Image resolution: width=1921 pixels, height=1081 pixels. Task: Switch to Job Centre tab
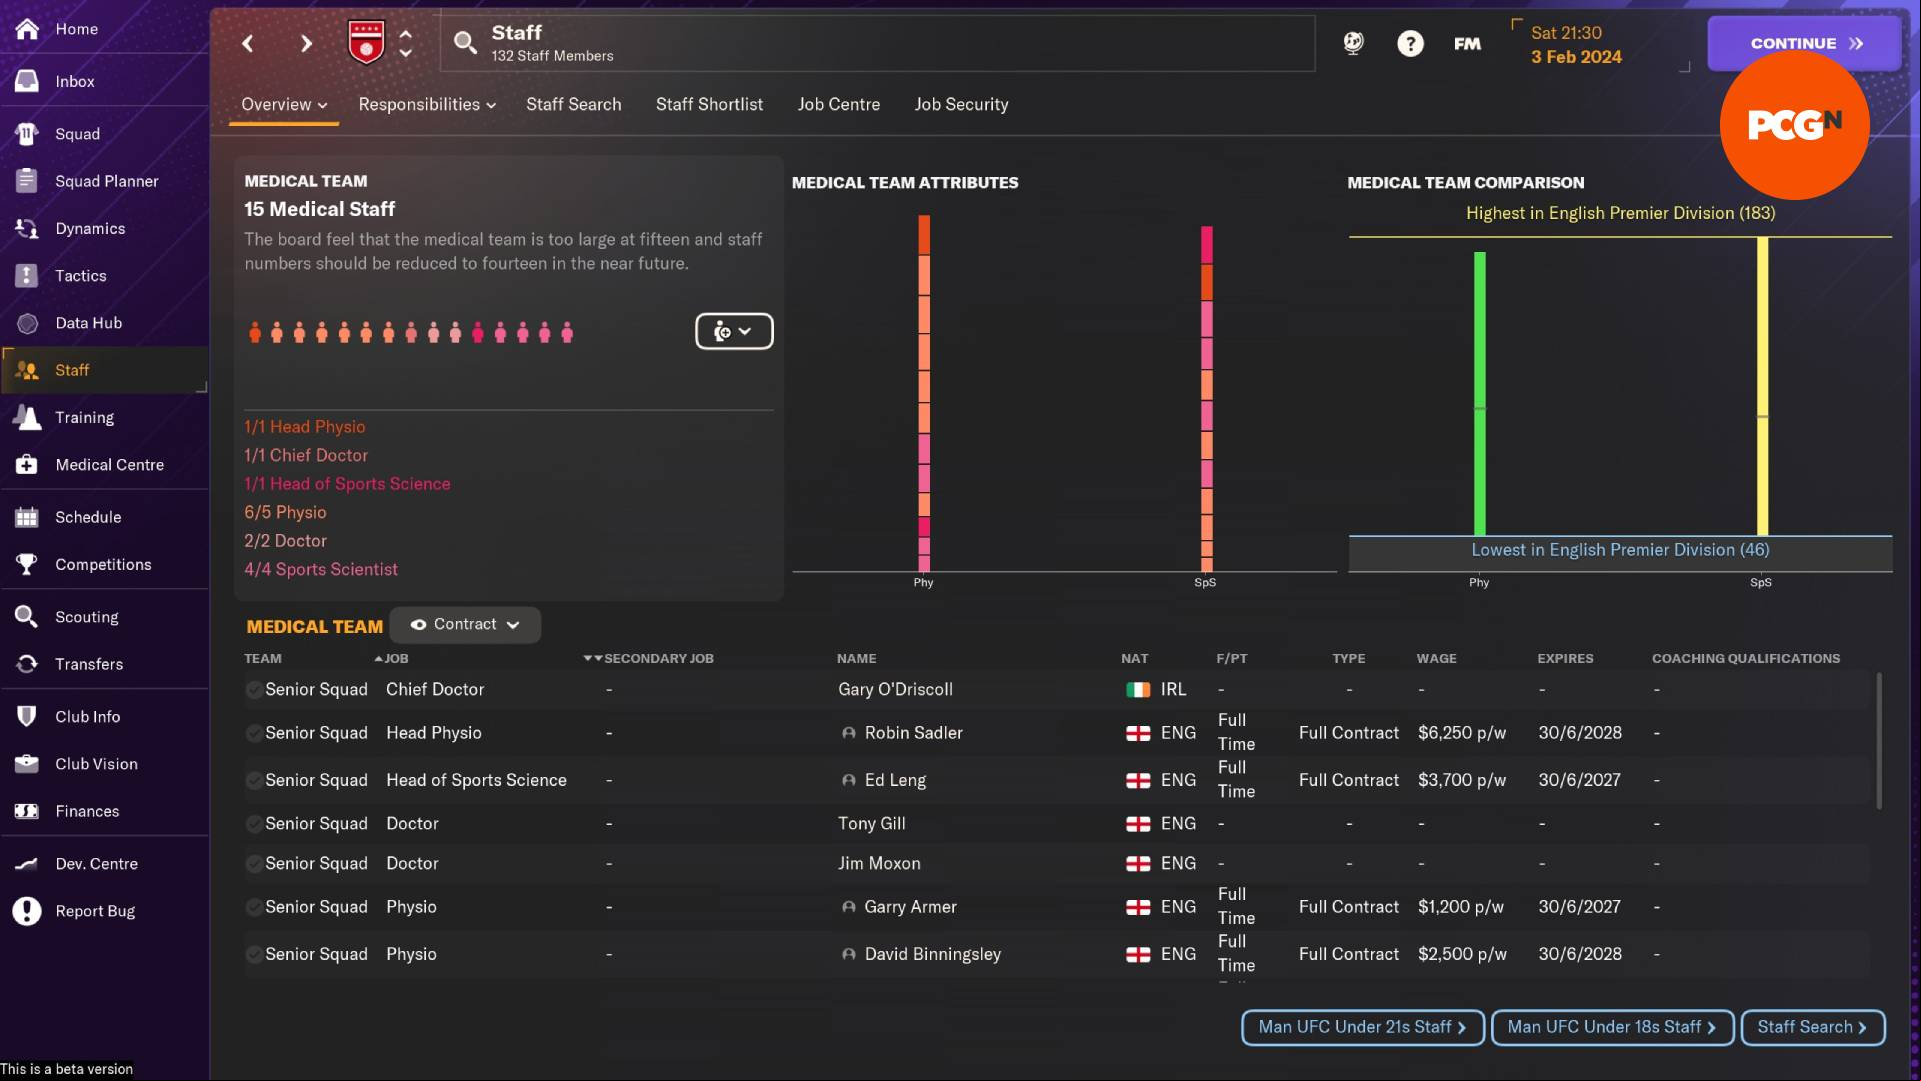click(838, 104)
